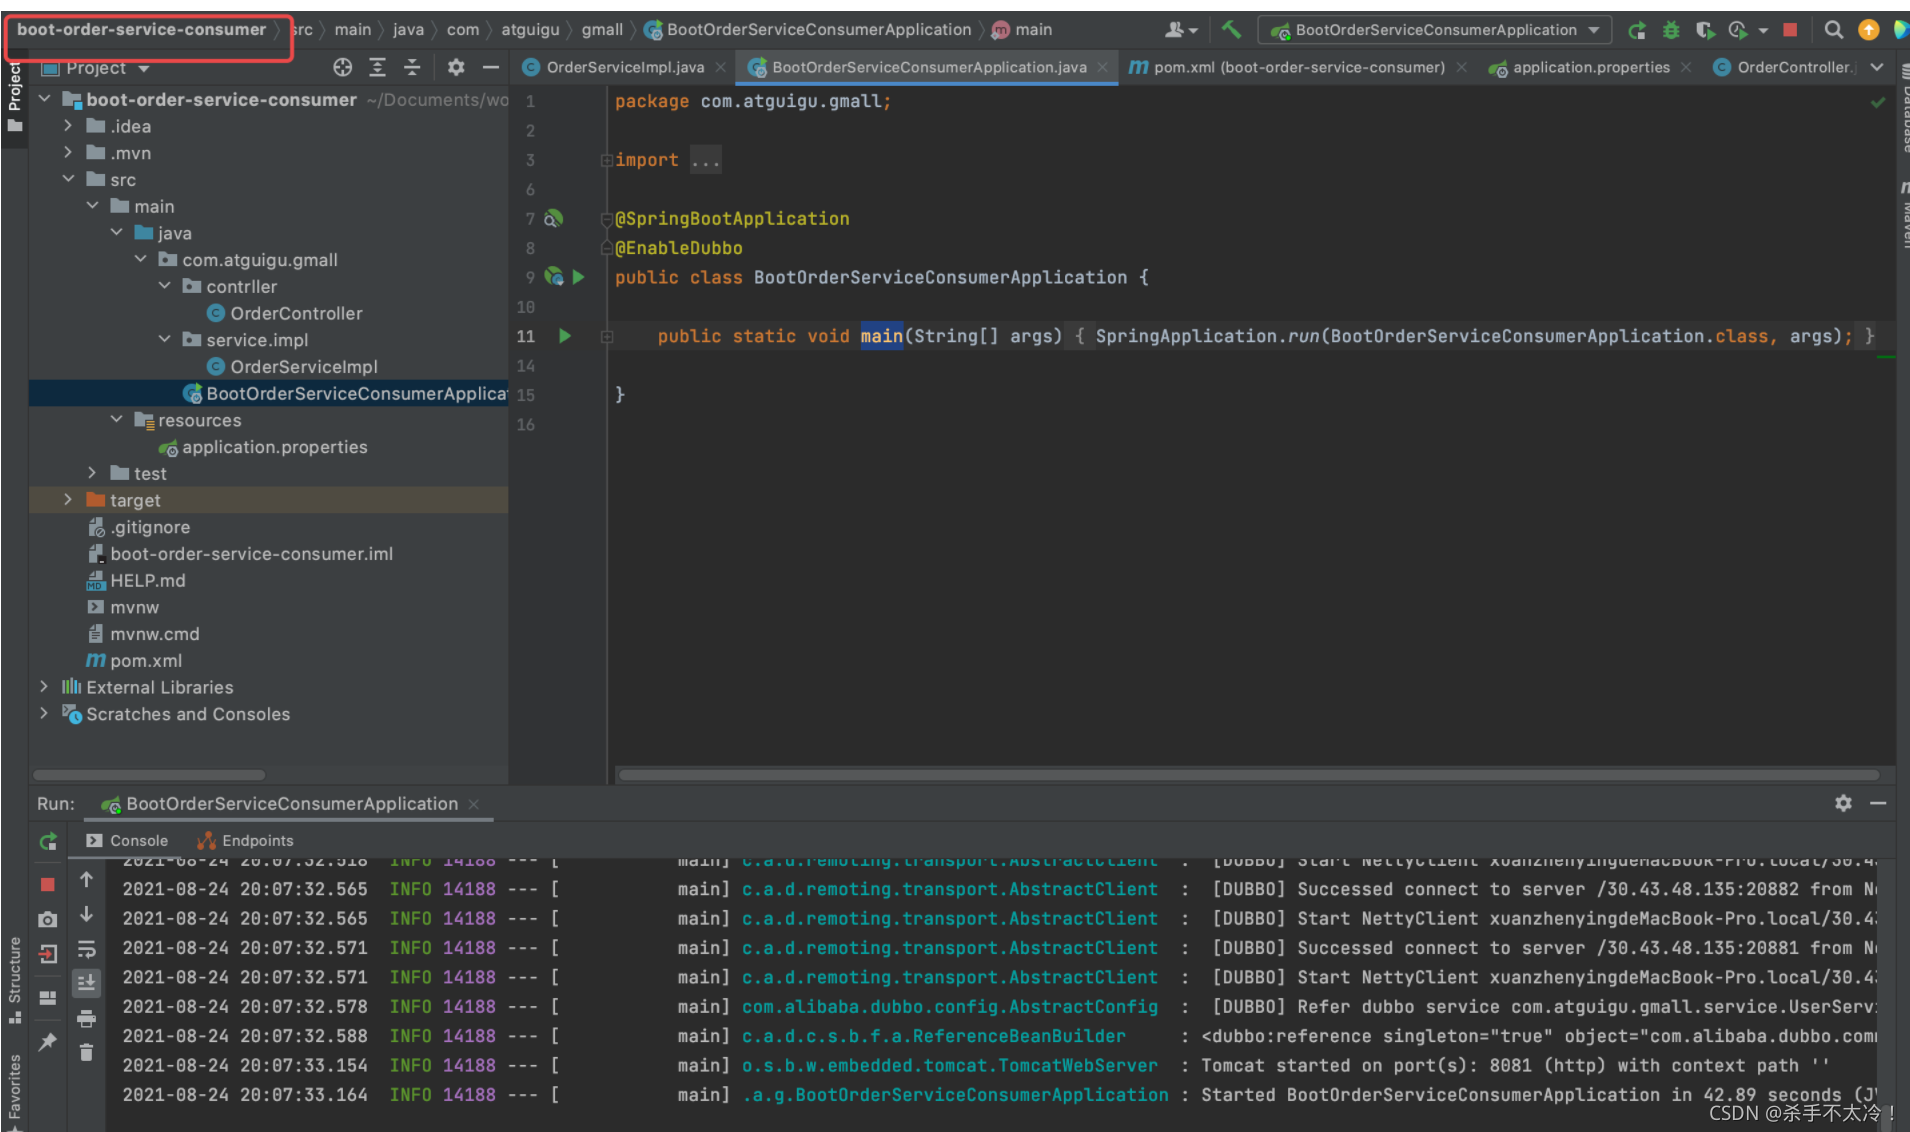1910x1132 pixels.
Task: Restore layout icon in the Run panel
Action: (47, 997)
